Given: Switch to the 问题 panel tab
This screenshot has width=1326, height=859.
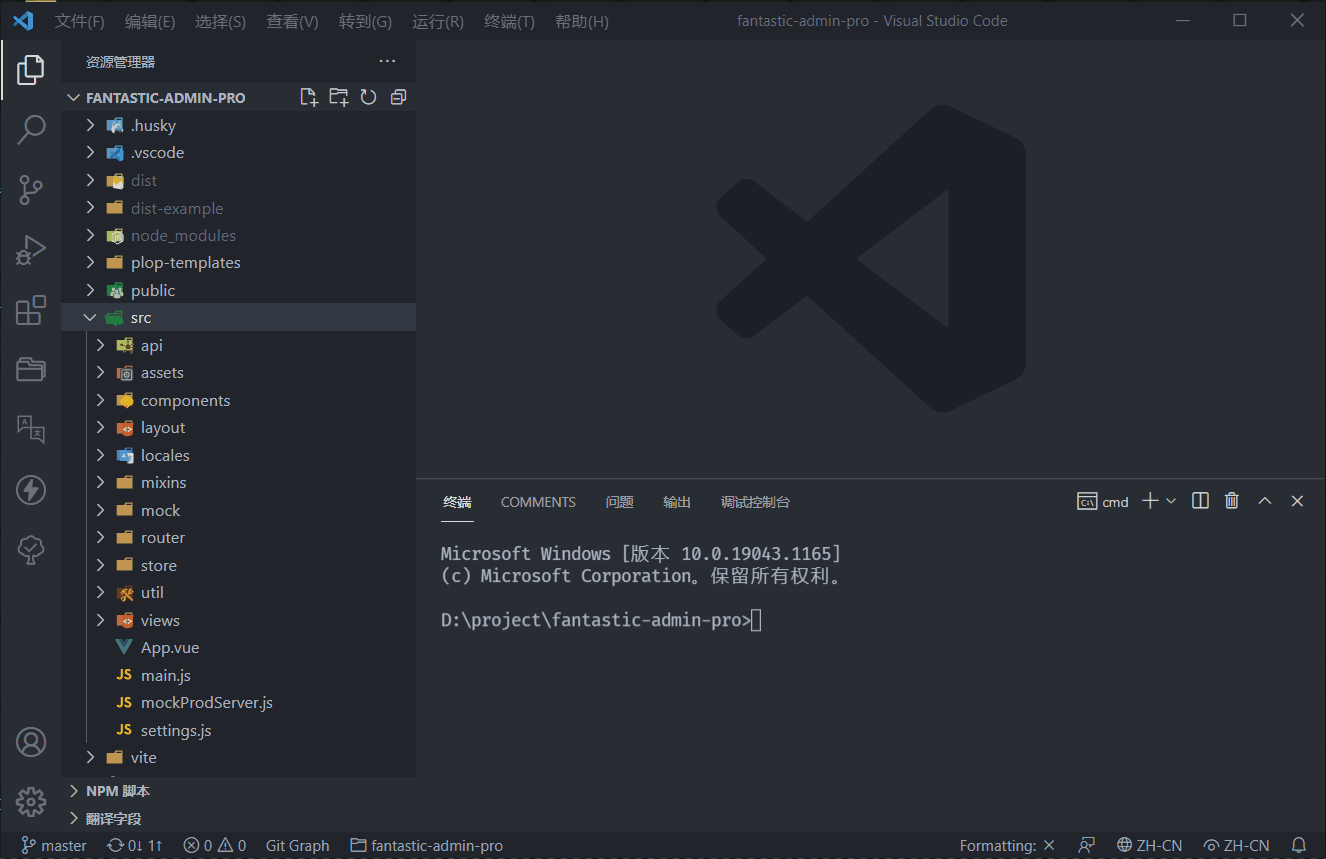Looking at the screenshot, I should [619, 502].
